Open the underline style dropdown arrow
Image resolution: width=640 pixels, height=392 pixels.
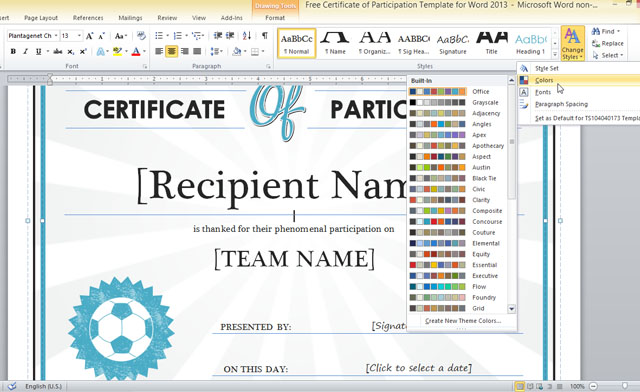pos(48,51)
